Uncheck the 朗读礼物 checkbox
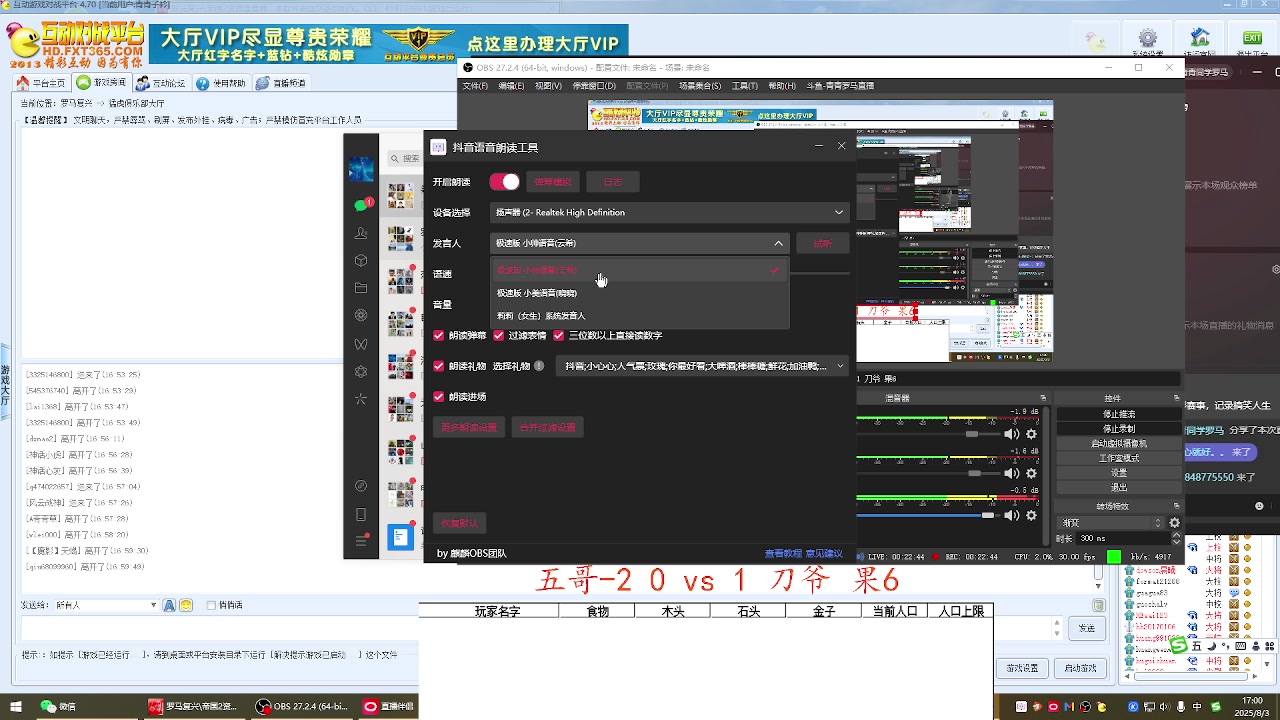1280x720 pixels. pyautogui.click(x=439, y=366)
